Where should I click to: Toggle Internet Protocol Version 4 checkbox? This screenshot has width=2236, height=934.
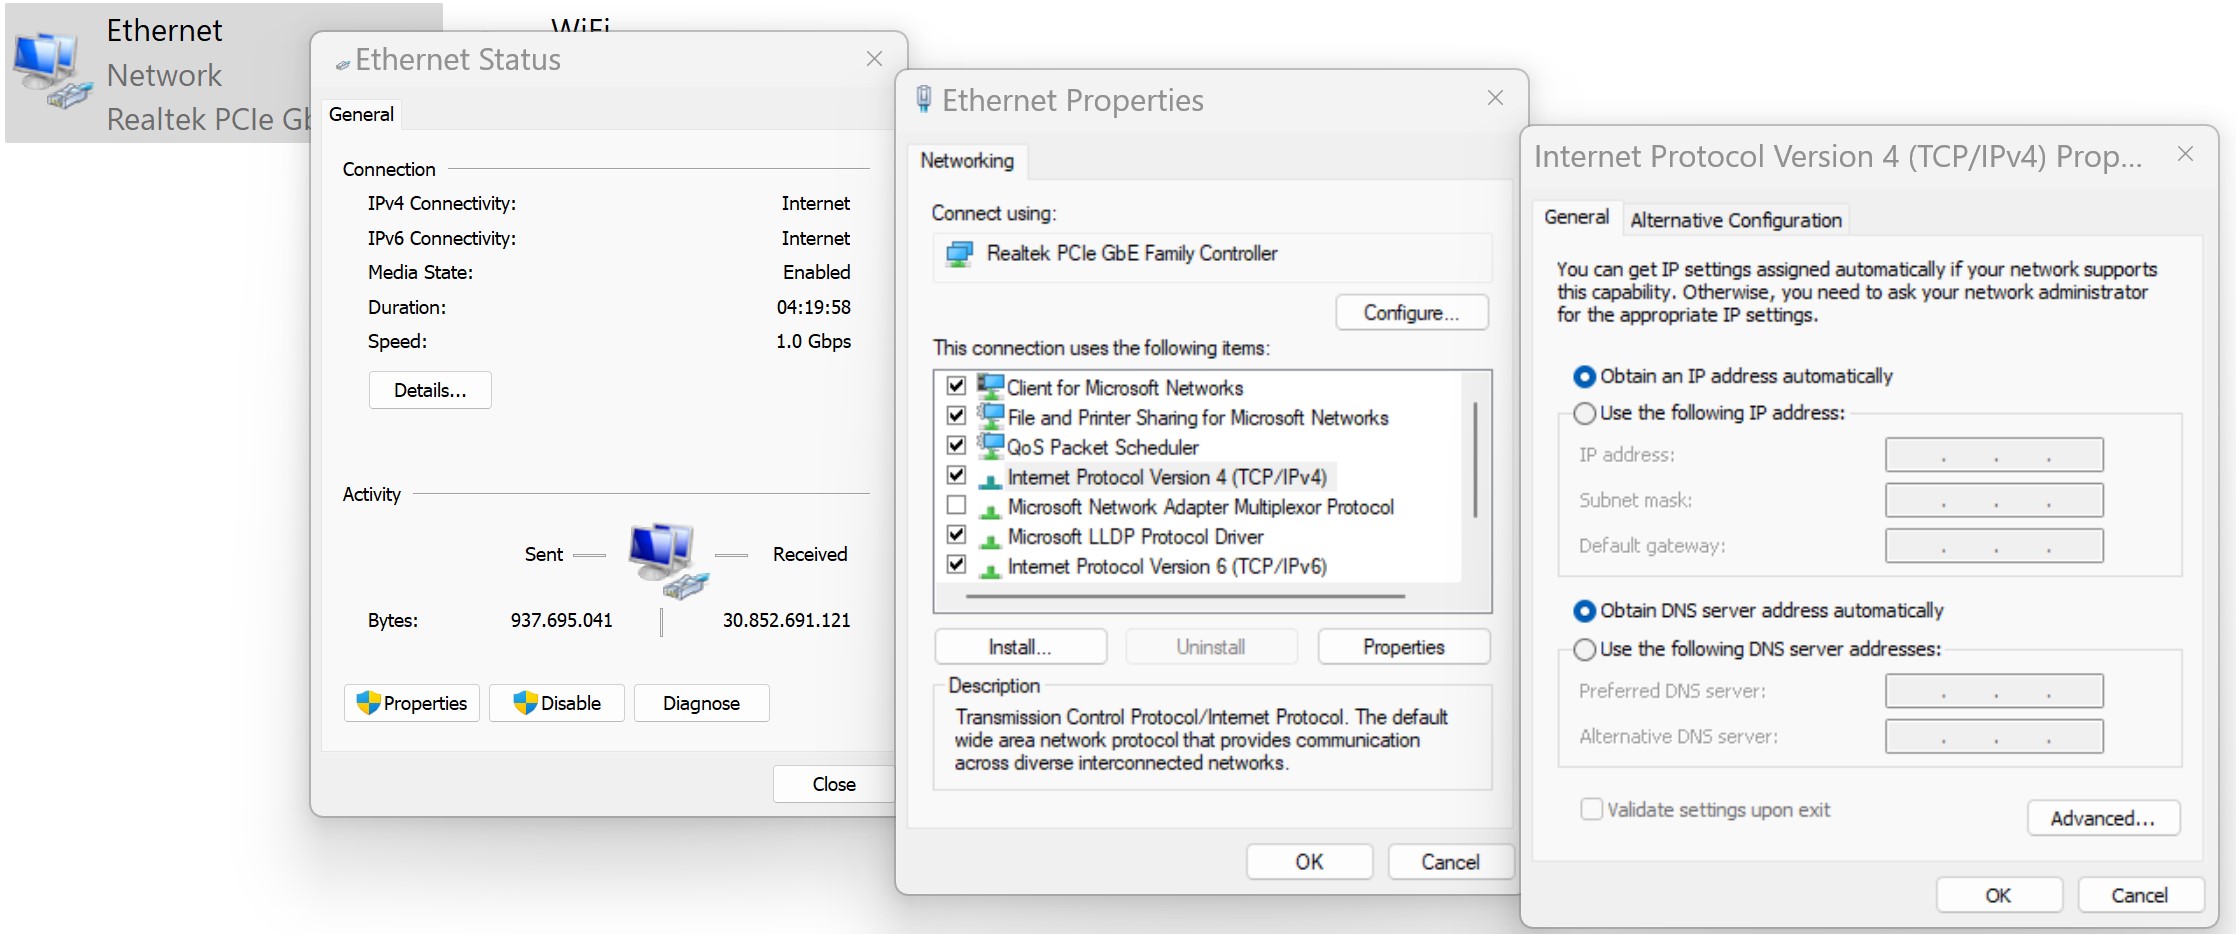click(x=956, y=475)
